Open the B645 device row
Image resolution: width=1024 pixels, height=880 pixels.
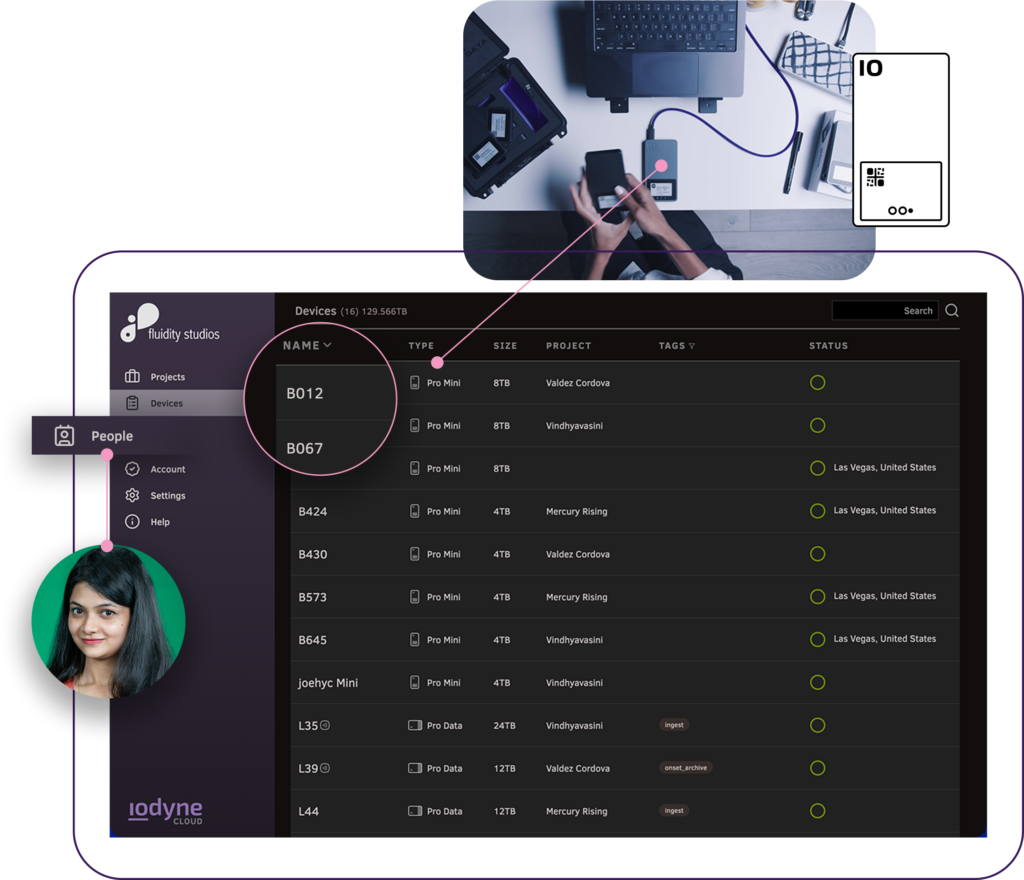625,640
